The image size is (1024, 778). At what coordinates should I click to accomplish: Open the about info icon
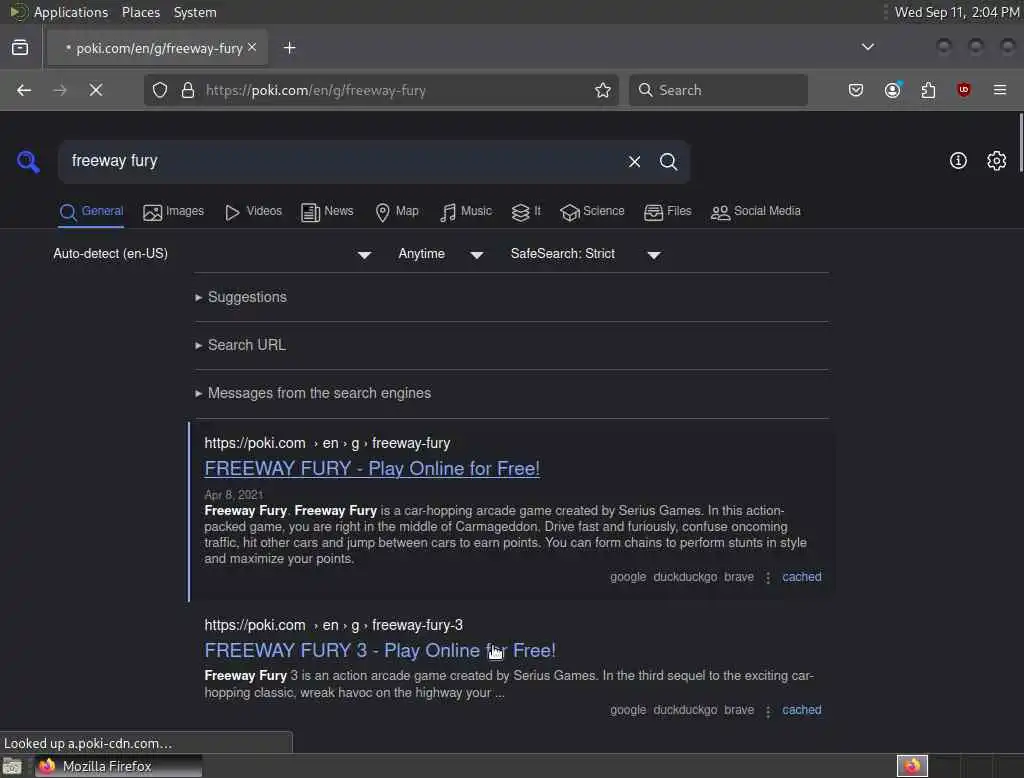tap(958, 161)
